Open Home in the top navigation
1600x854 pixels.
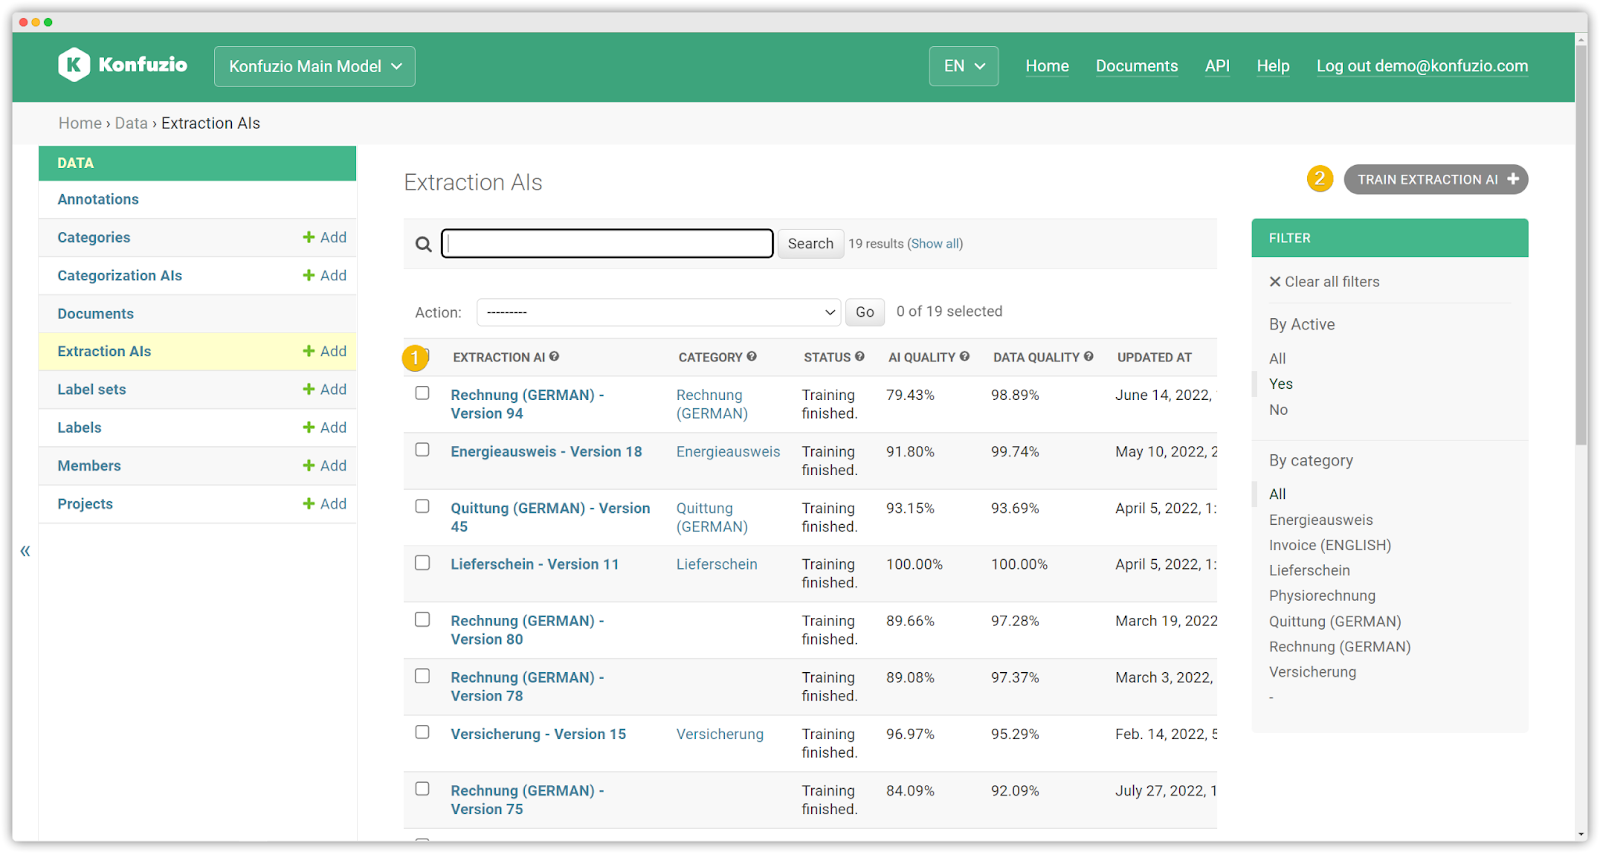(1047, 66)
